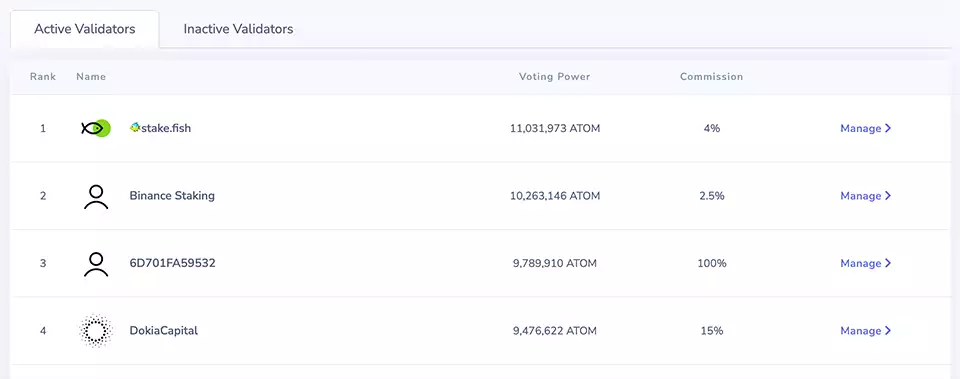The image size is (960, 379).
Task: Click the stake.fish fish logo avatar
Action: click(x=96, y=129)
